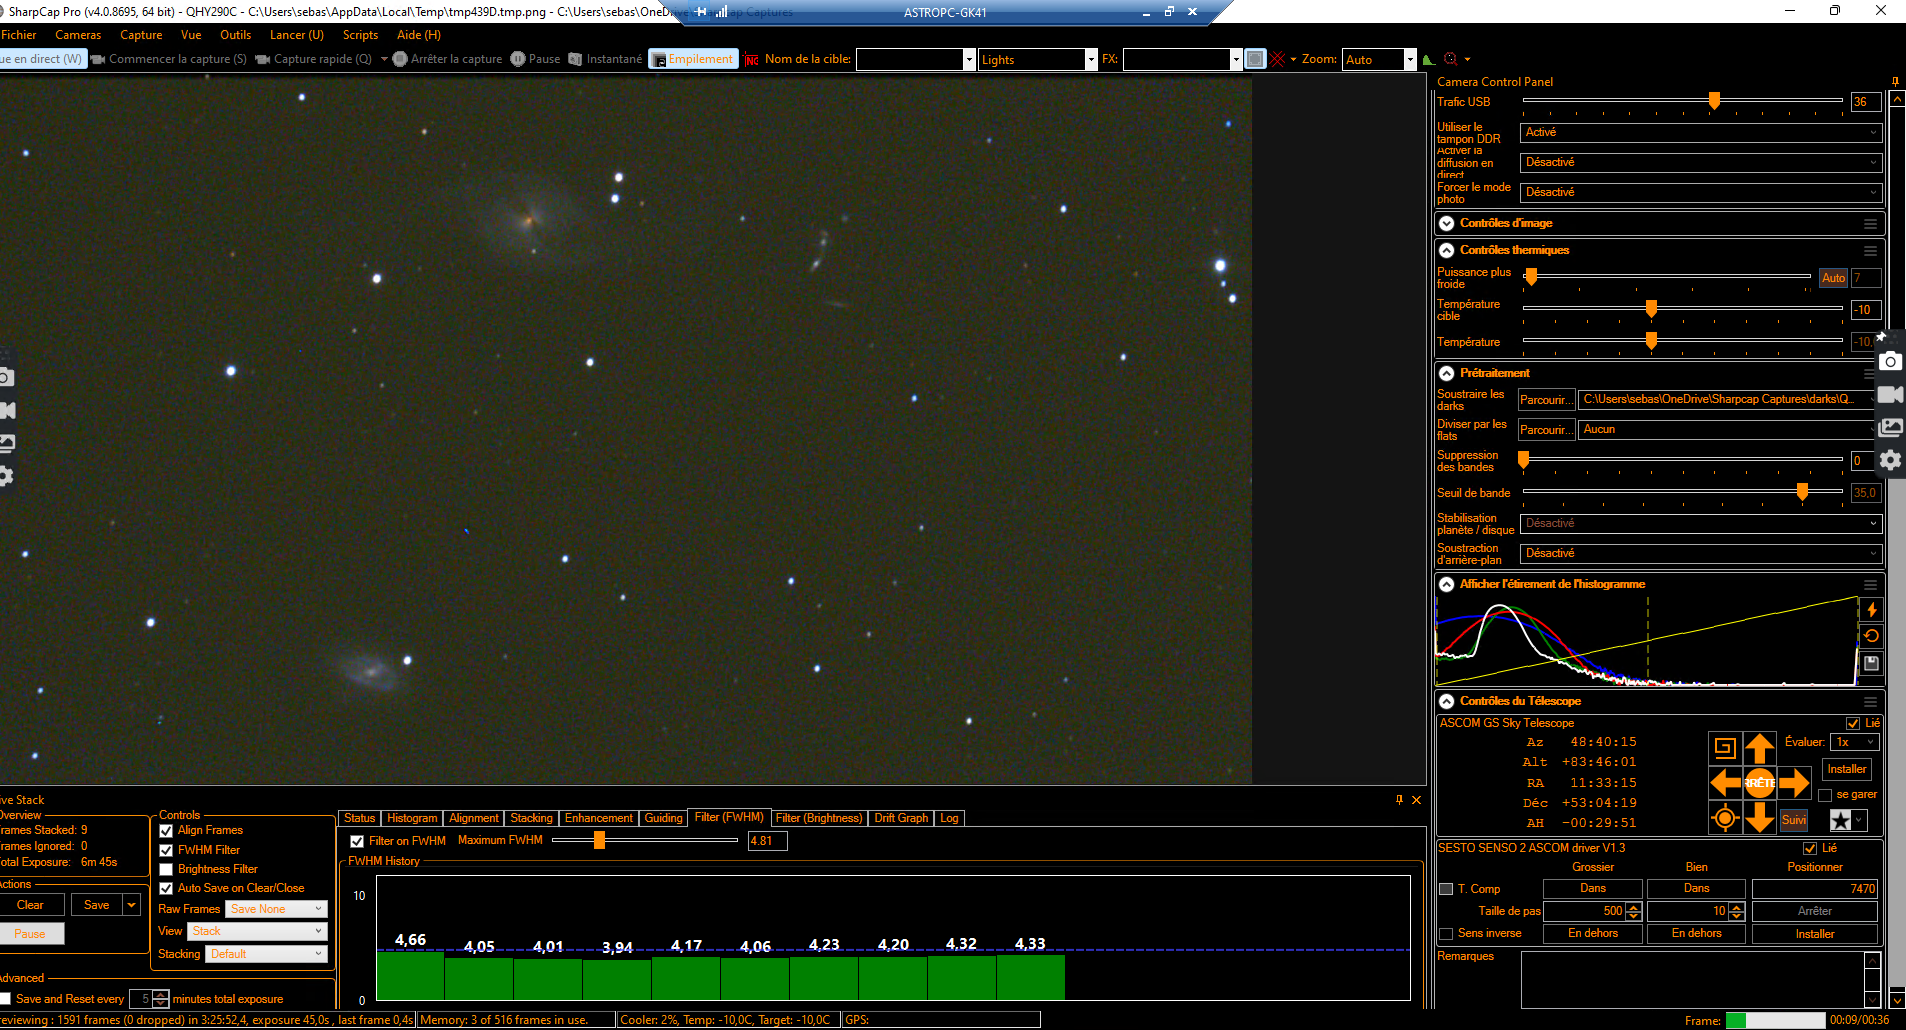Image resolution: width=1906 pixels, height=1030 pixels.
Task: Pin the Camera Control Panel
Action: (1895, 82)
